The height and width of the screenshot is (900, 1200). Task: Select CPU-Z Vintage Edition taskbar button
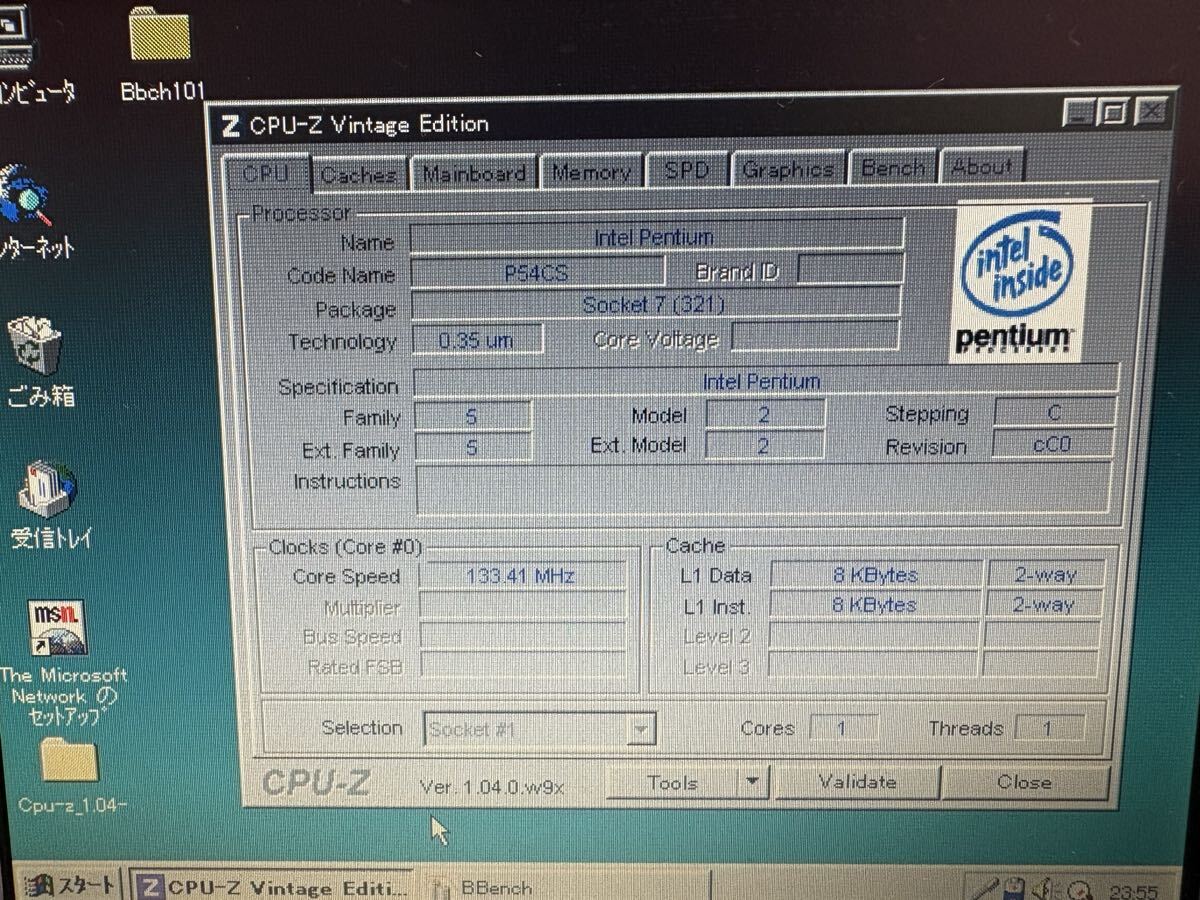tap(272, 886)
